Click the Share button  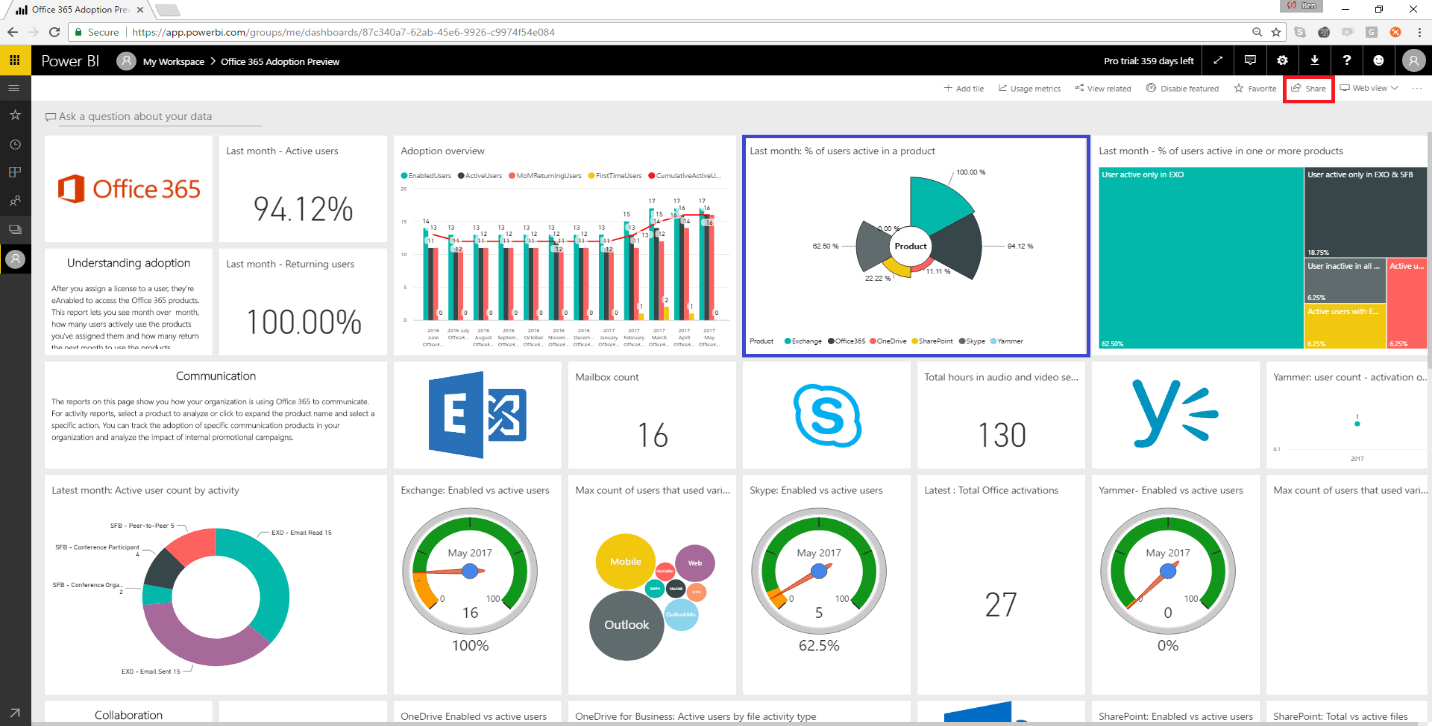click(x=1308, y=88)
